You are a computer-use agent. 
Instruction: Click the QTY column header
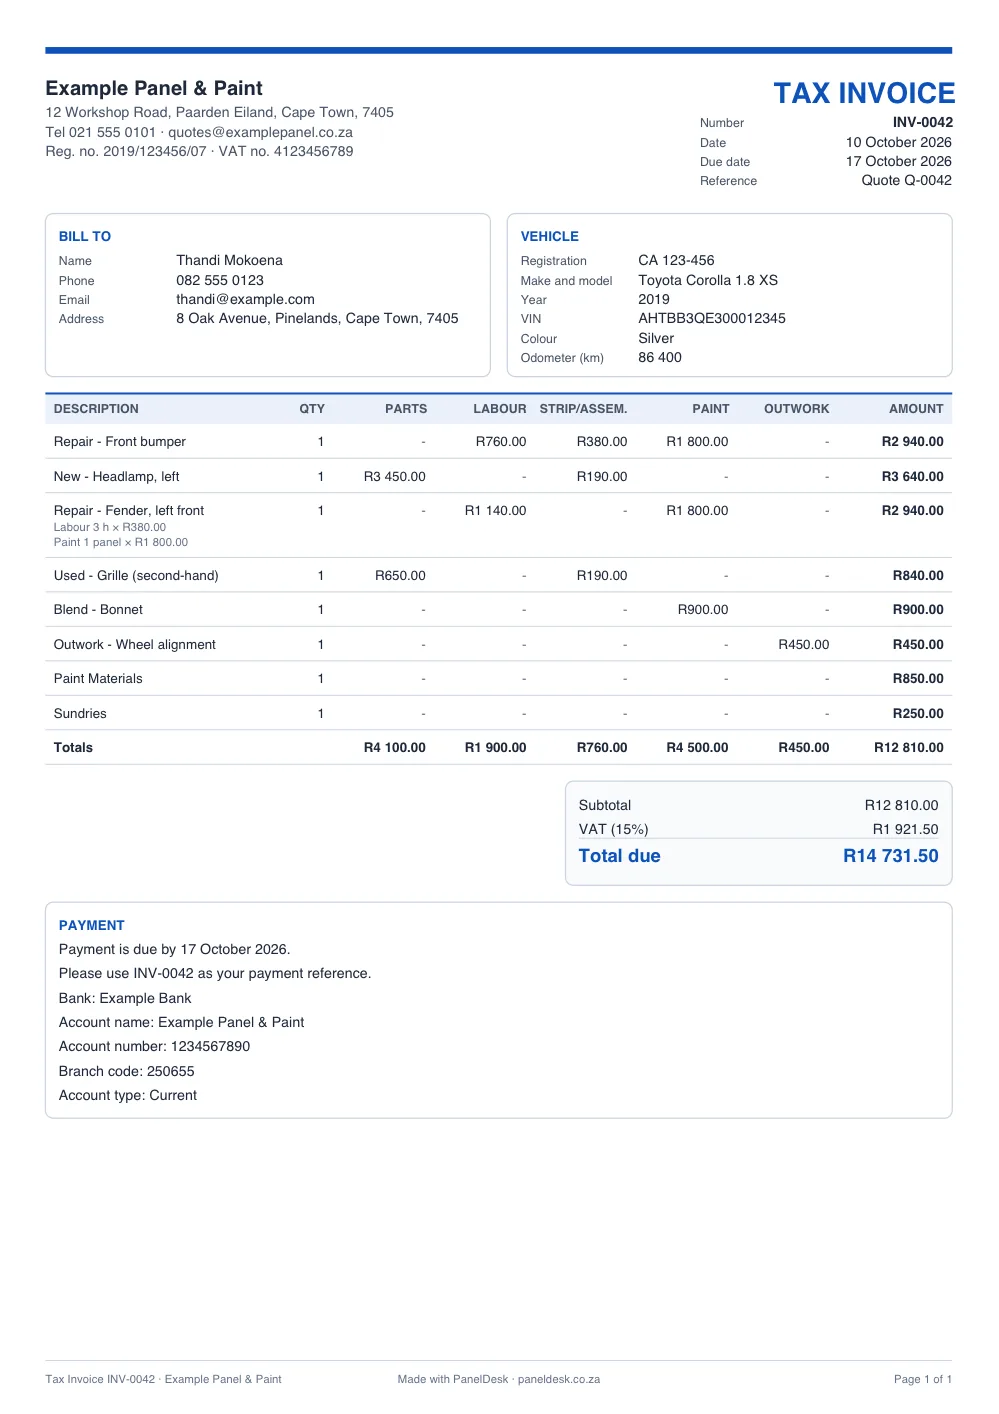pos(312,409)
